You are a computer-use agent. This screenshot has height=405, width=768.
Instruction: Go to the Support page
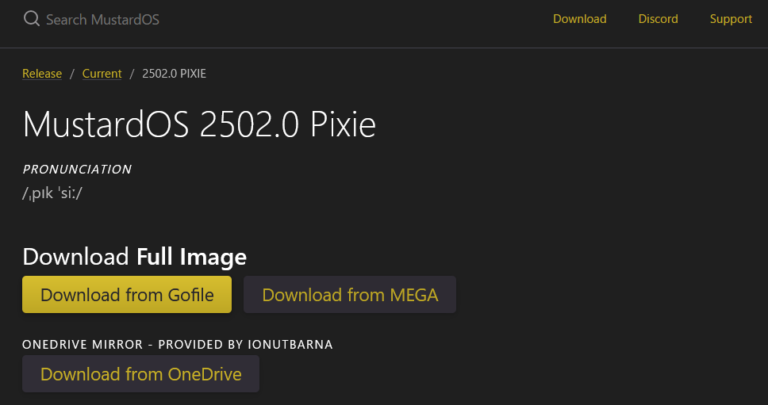click(x=731, y=19)
